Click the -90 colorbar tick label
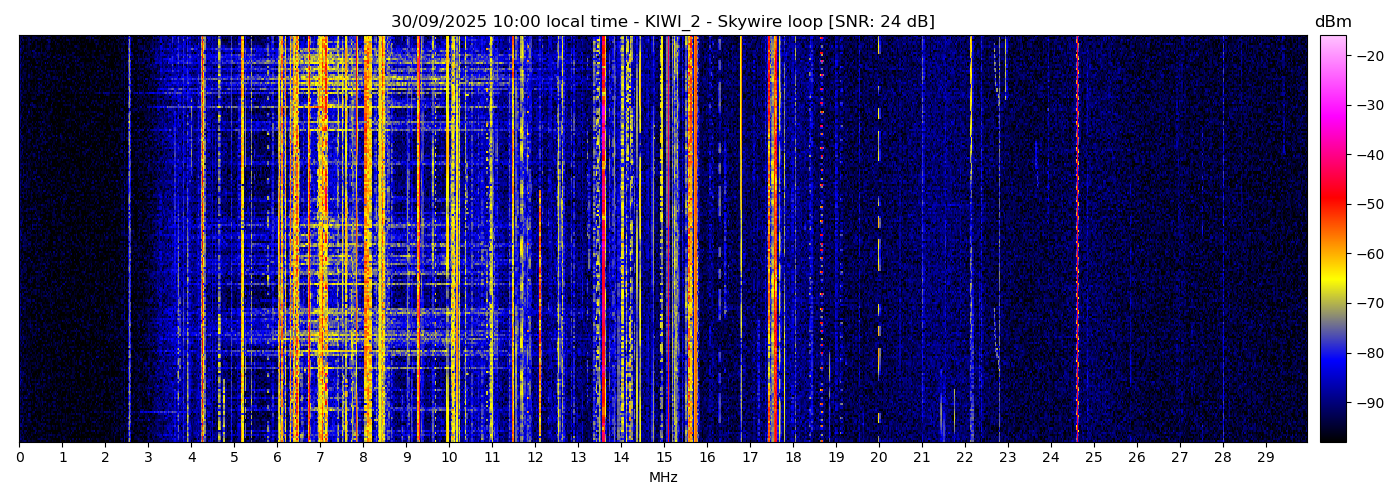 pos(1370,403)
